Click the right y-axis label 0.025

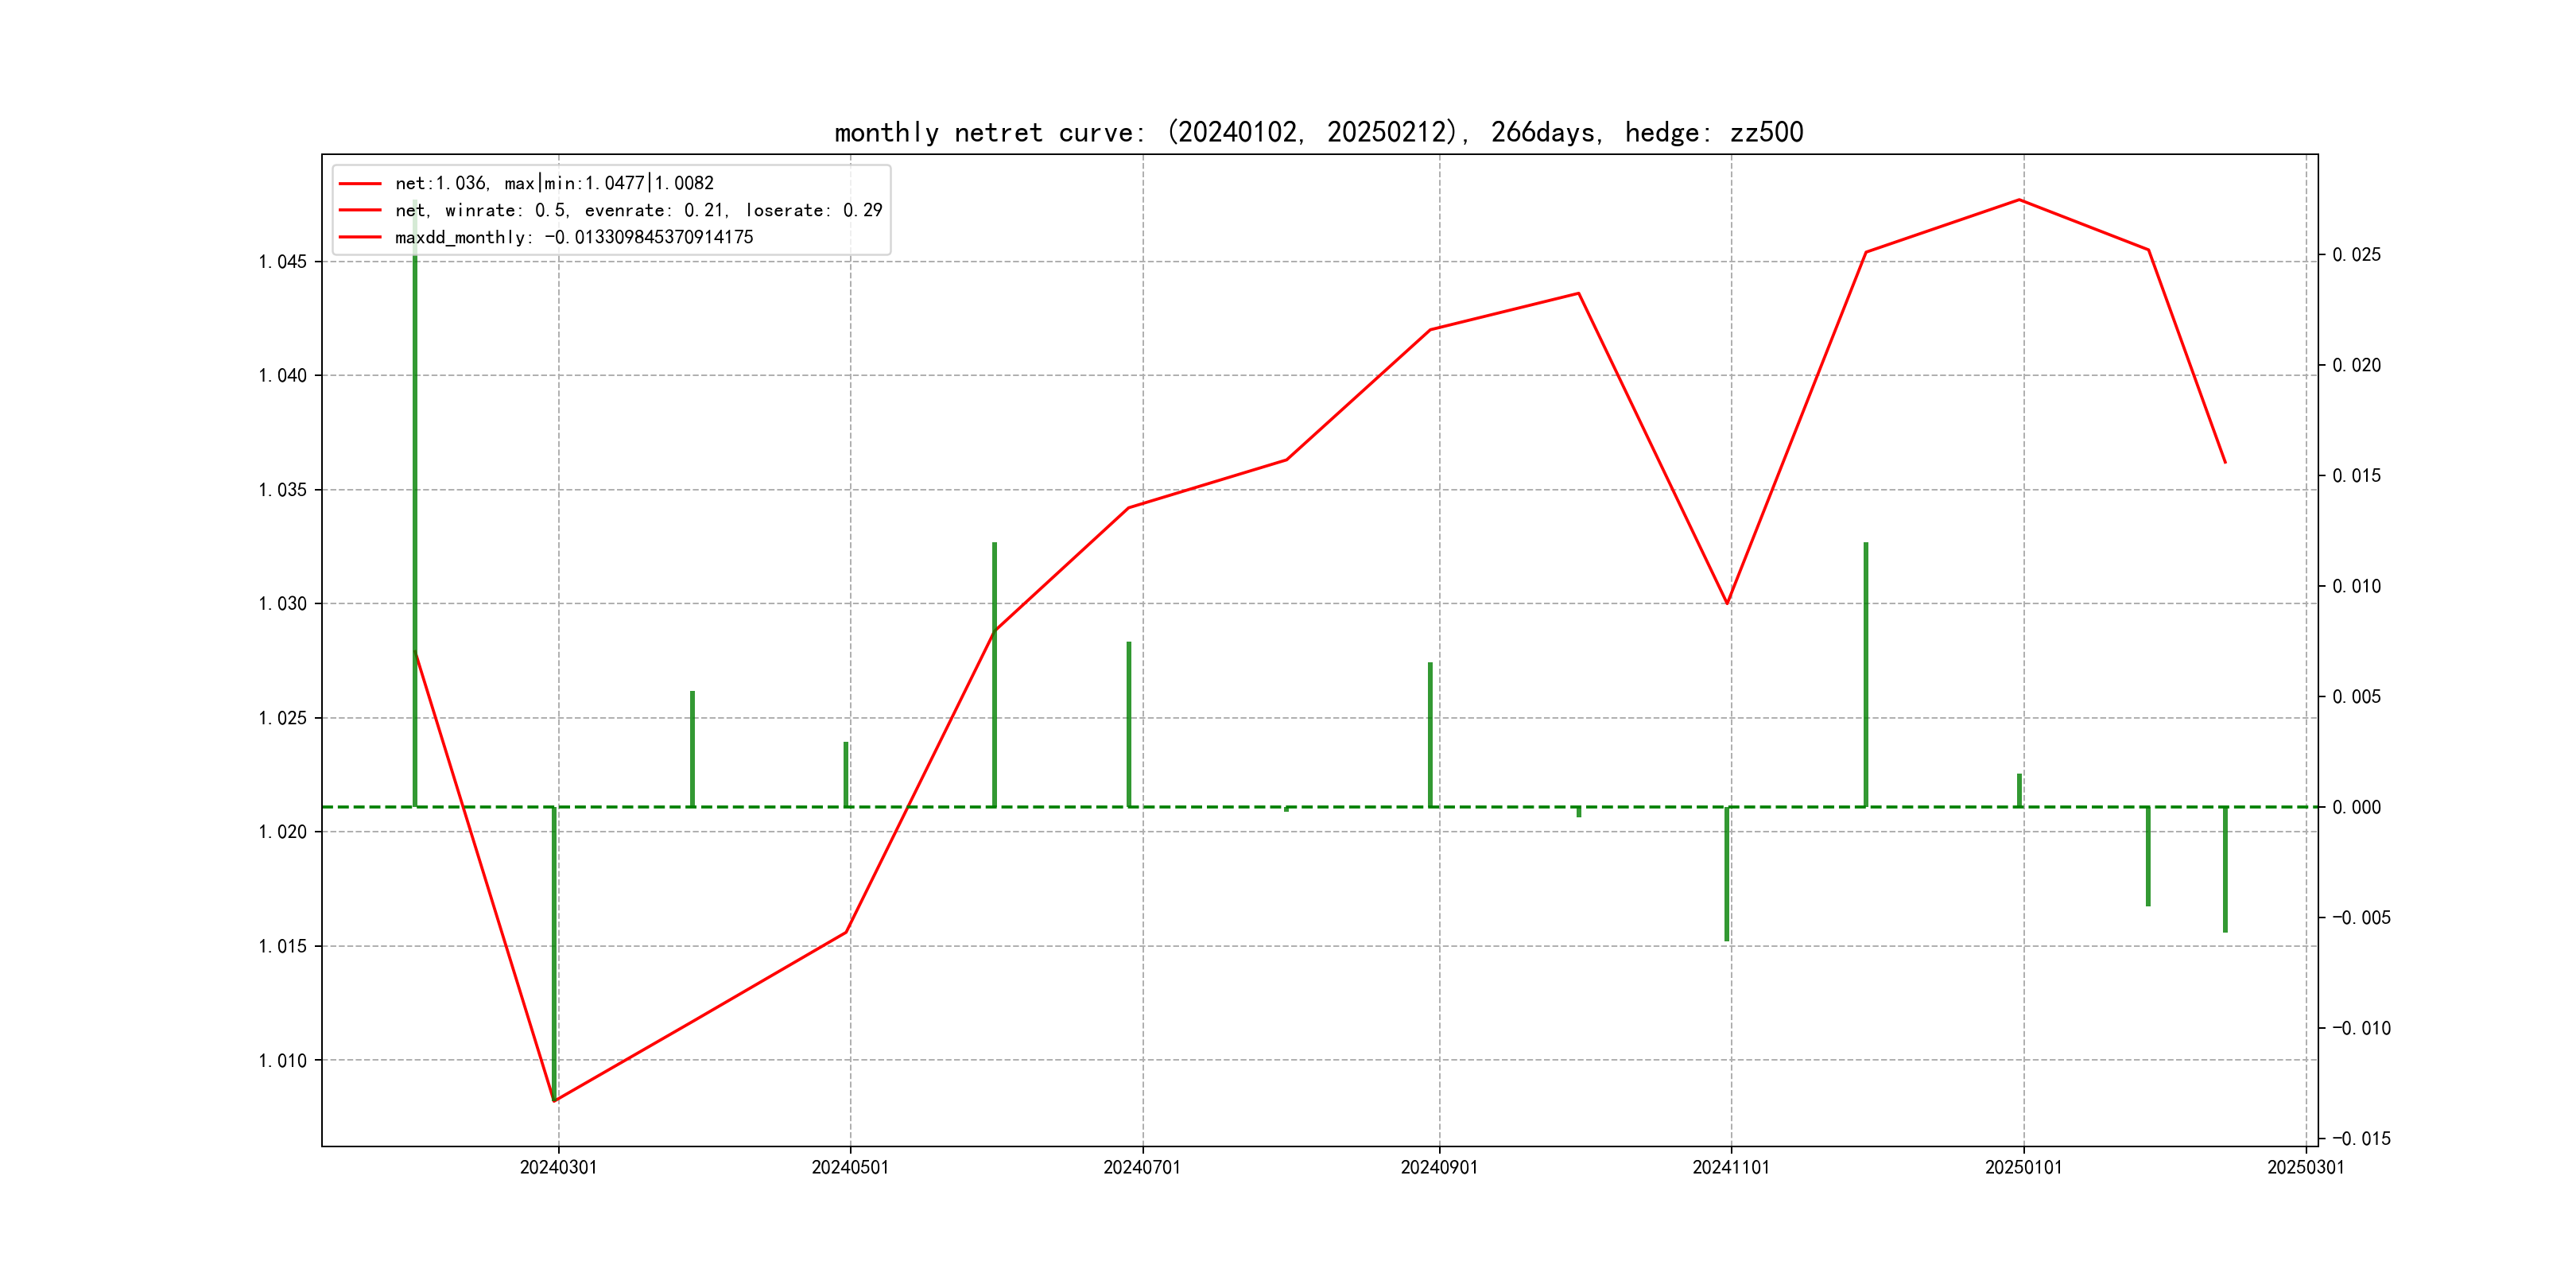click(2356, 255)
